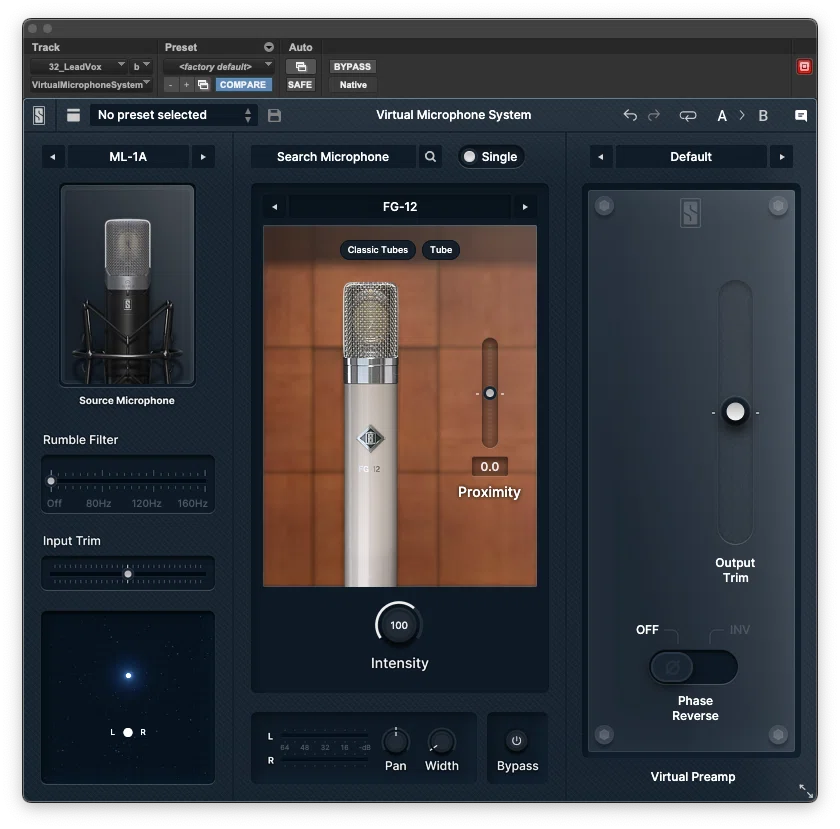
Task: Open the FG-12 mic model selector
Action: pos(400,207)
